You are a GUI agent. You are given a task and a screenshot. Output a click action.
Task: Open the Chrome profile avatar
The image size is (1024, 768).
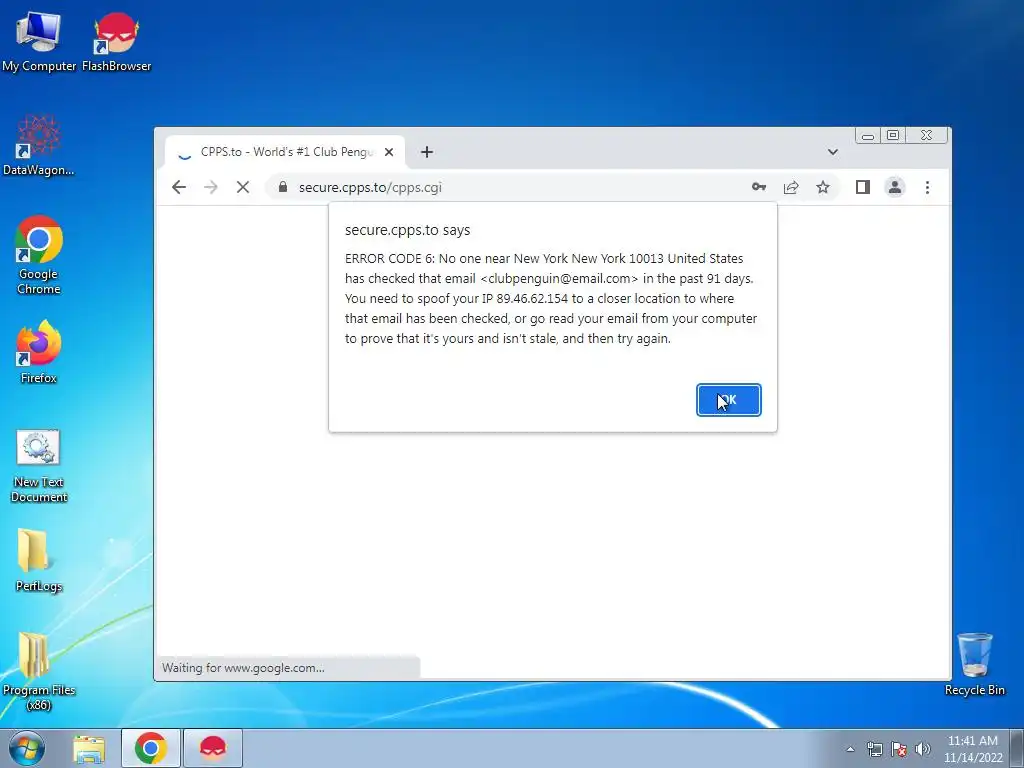(x=895, y=187)
